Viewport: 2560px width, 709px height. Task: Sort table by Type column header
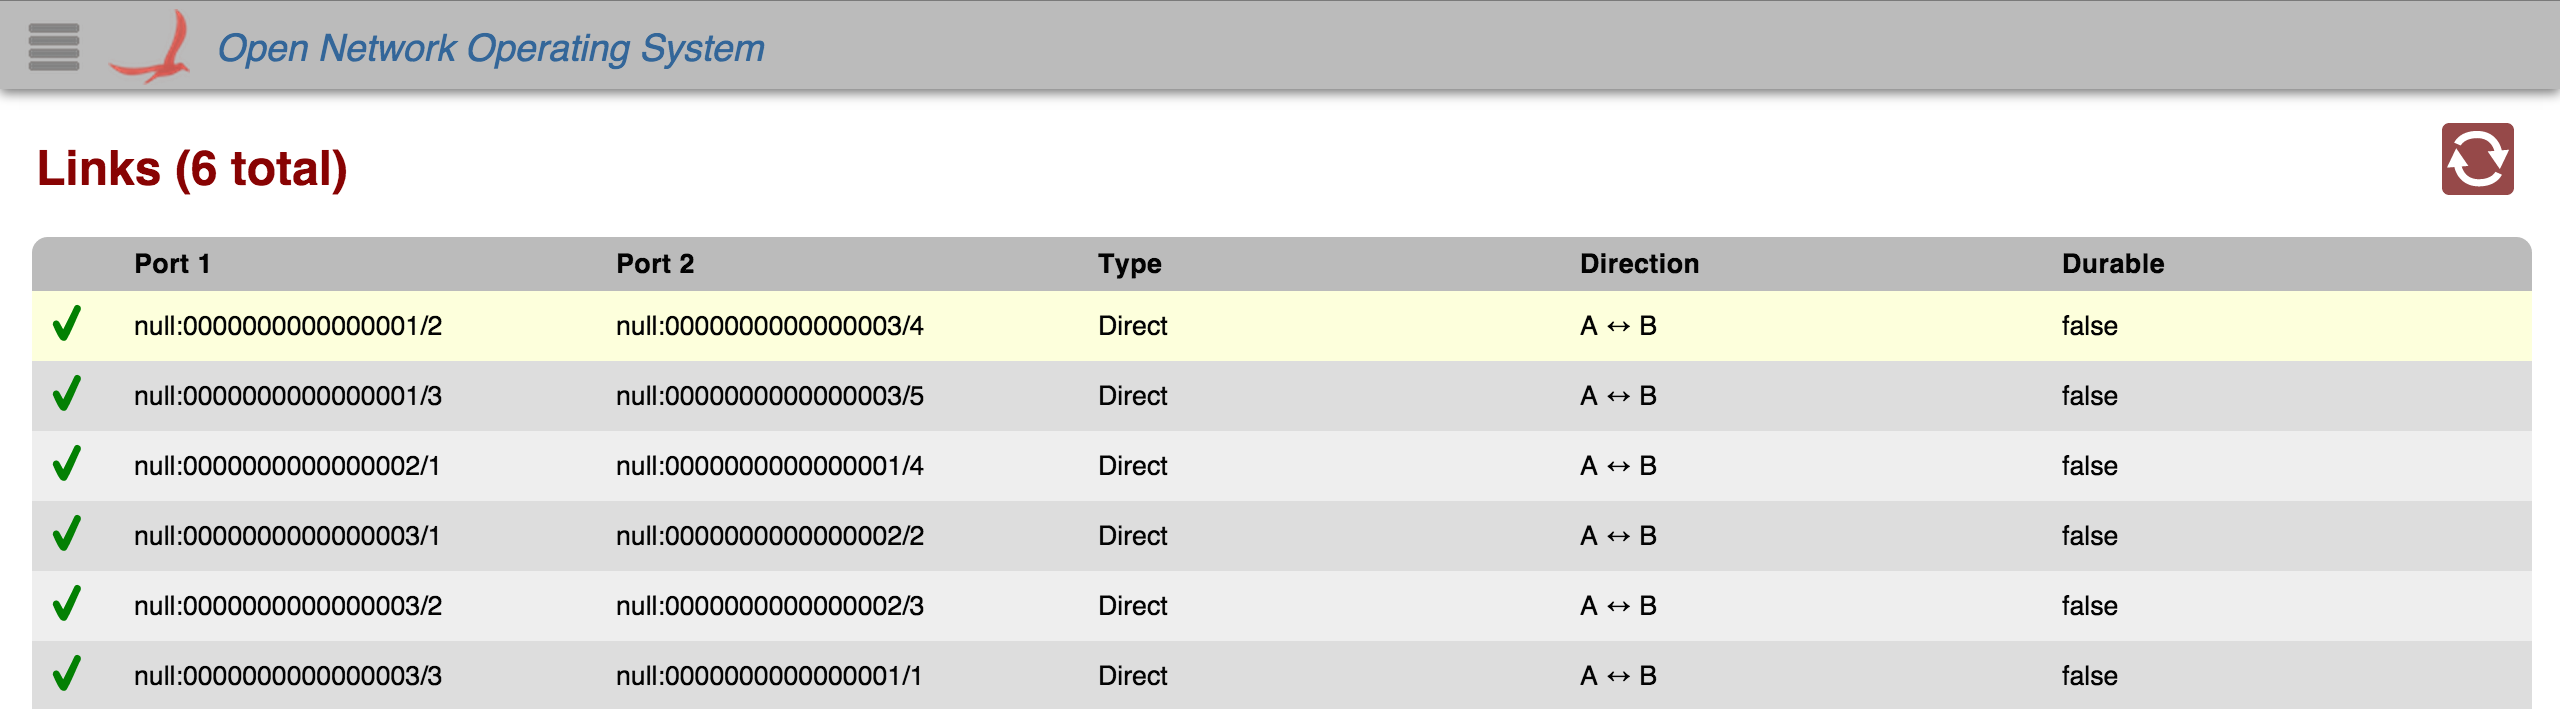1129,264
